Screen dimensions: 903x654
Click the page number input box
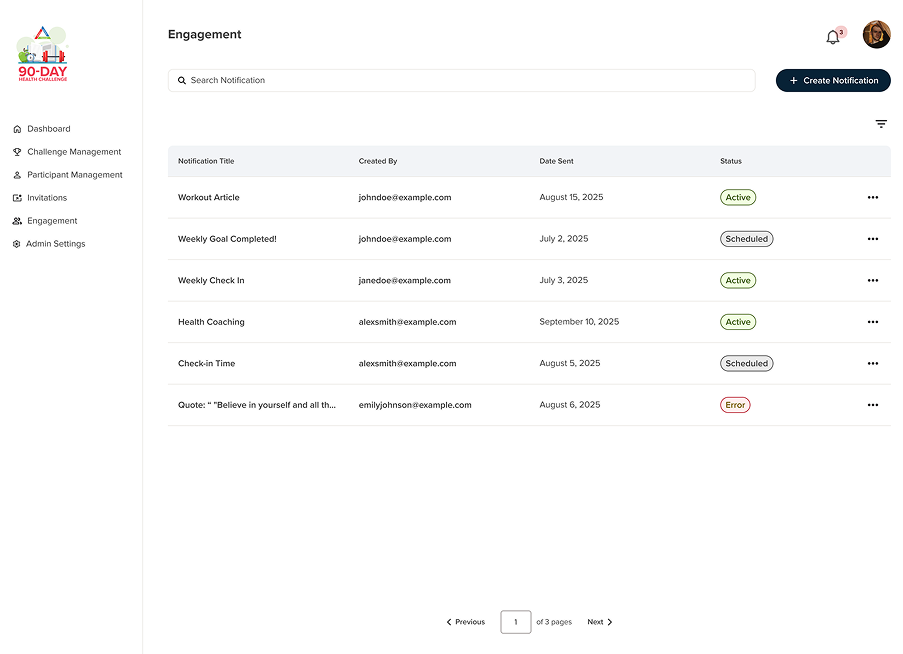pos(516,622)
